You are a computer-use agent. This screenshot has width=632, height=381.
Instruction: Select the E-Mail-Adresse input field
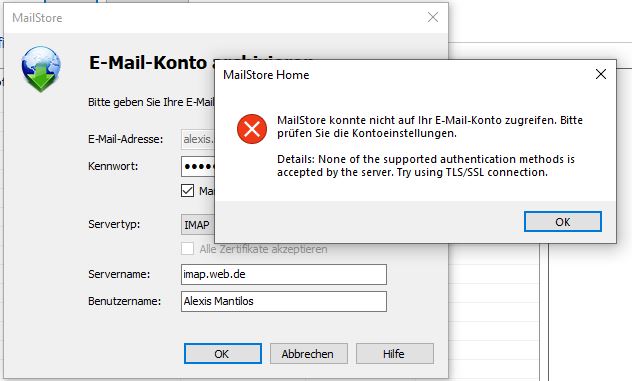click(x=198, y=139)
